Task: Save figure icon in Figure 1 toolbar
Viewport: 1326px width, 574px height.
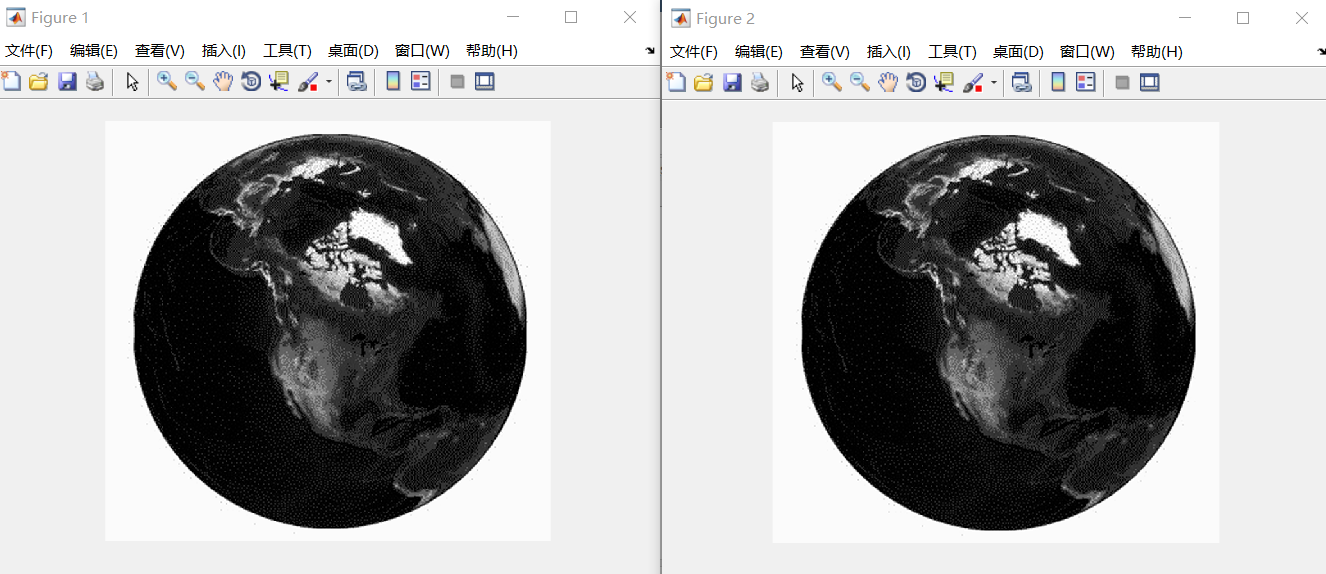Action: pos(67,82)
